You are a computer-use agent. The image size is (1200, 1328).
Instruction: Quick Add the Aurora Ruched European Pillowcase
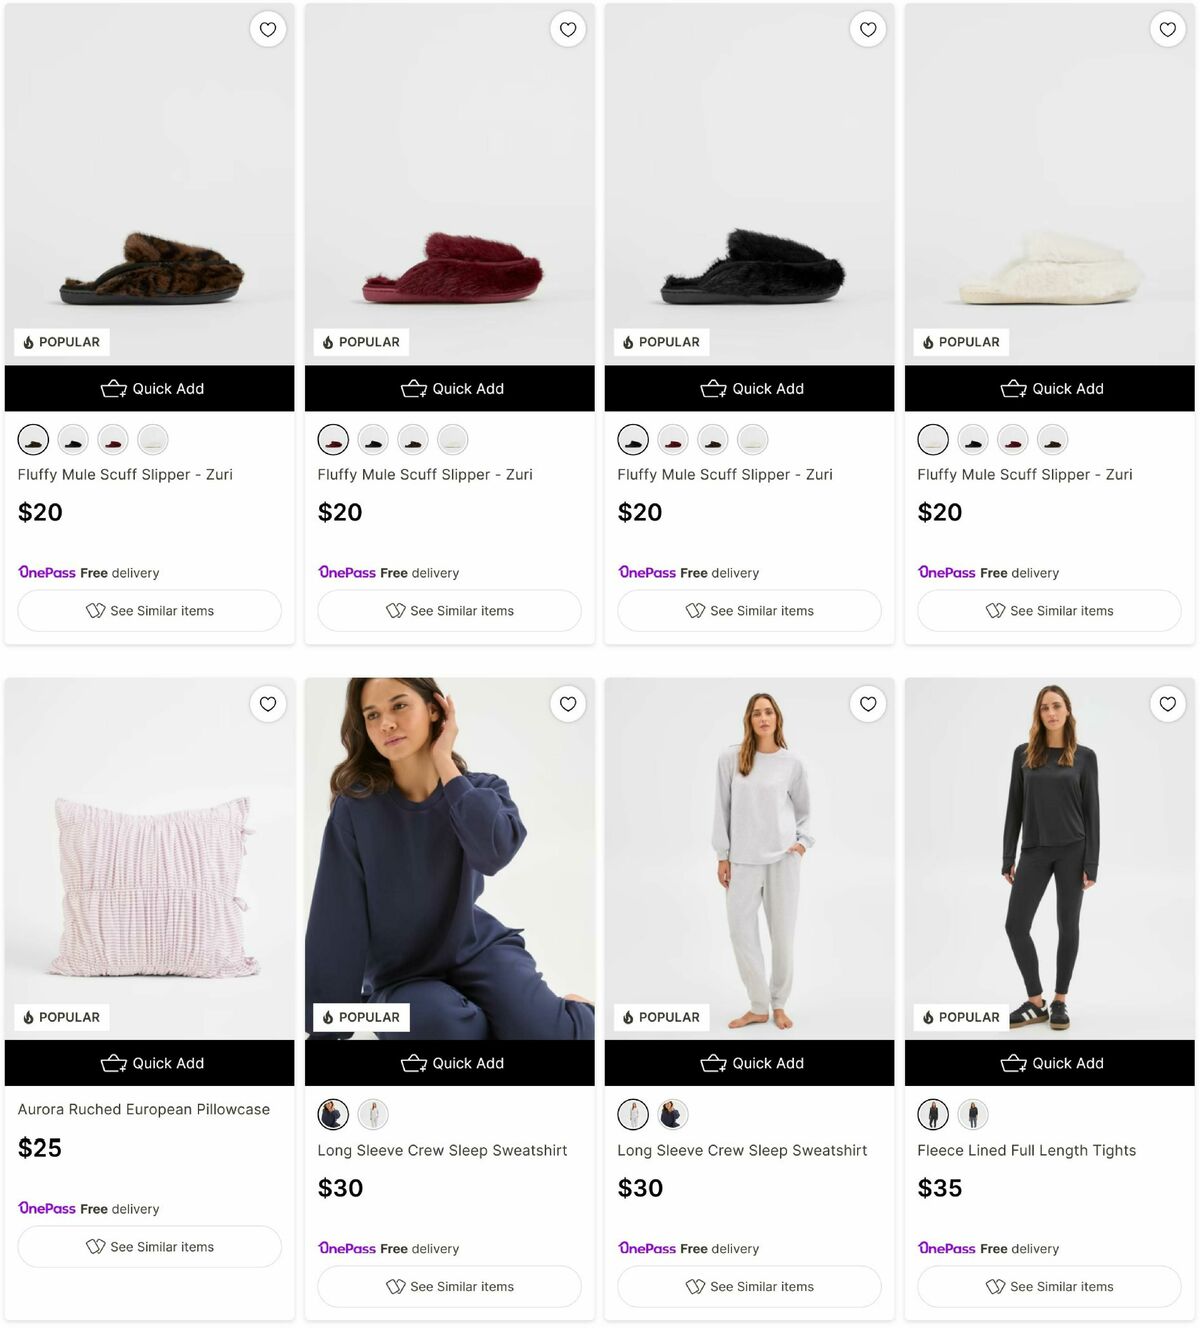(x=150, y=1063)
